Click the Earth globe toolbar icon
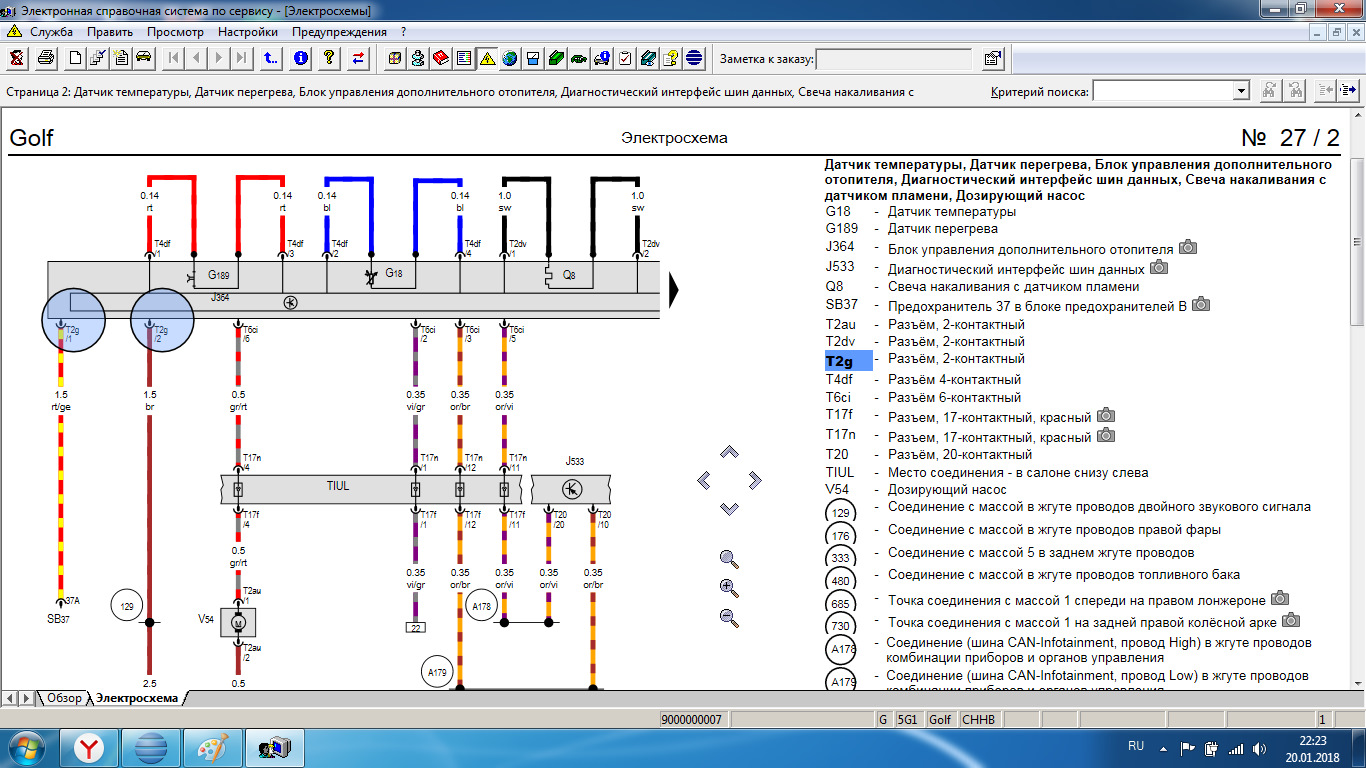This screenshot has width=1366, height=768. 510,58
